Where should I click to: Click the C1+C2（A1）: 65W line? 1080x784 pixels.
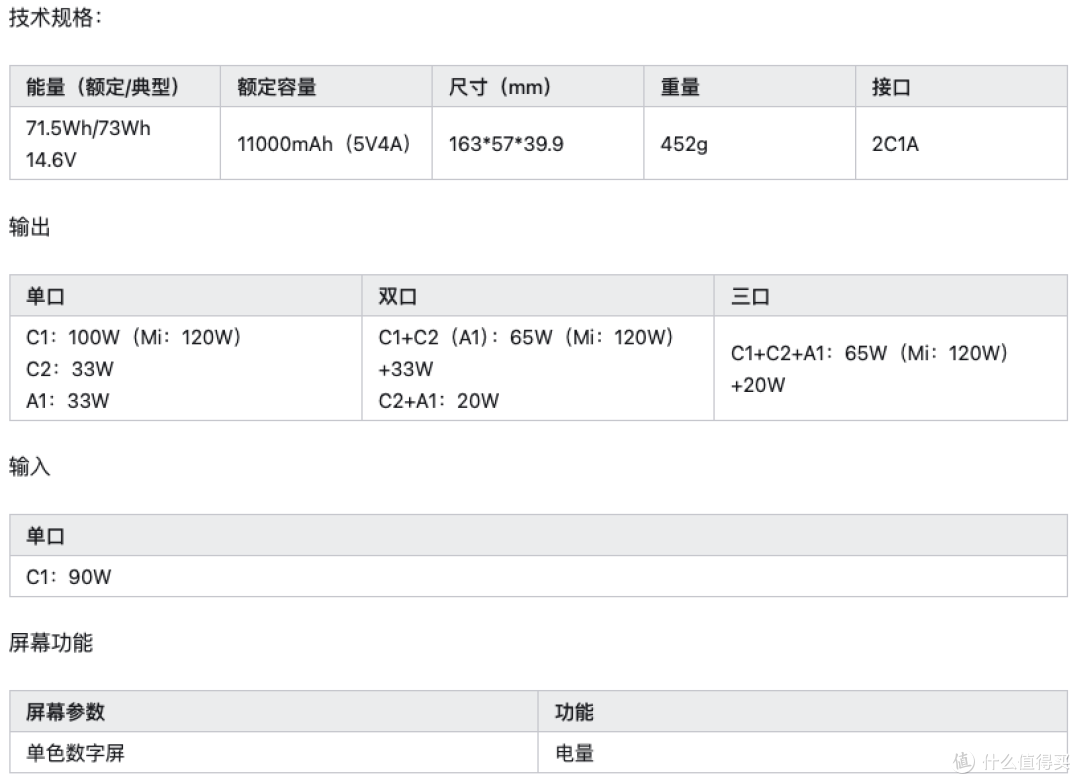pos(526,337)
